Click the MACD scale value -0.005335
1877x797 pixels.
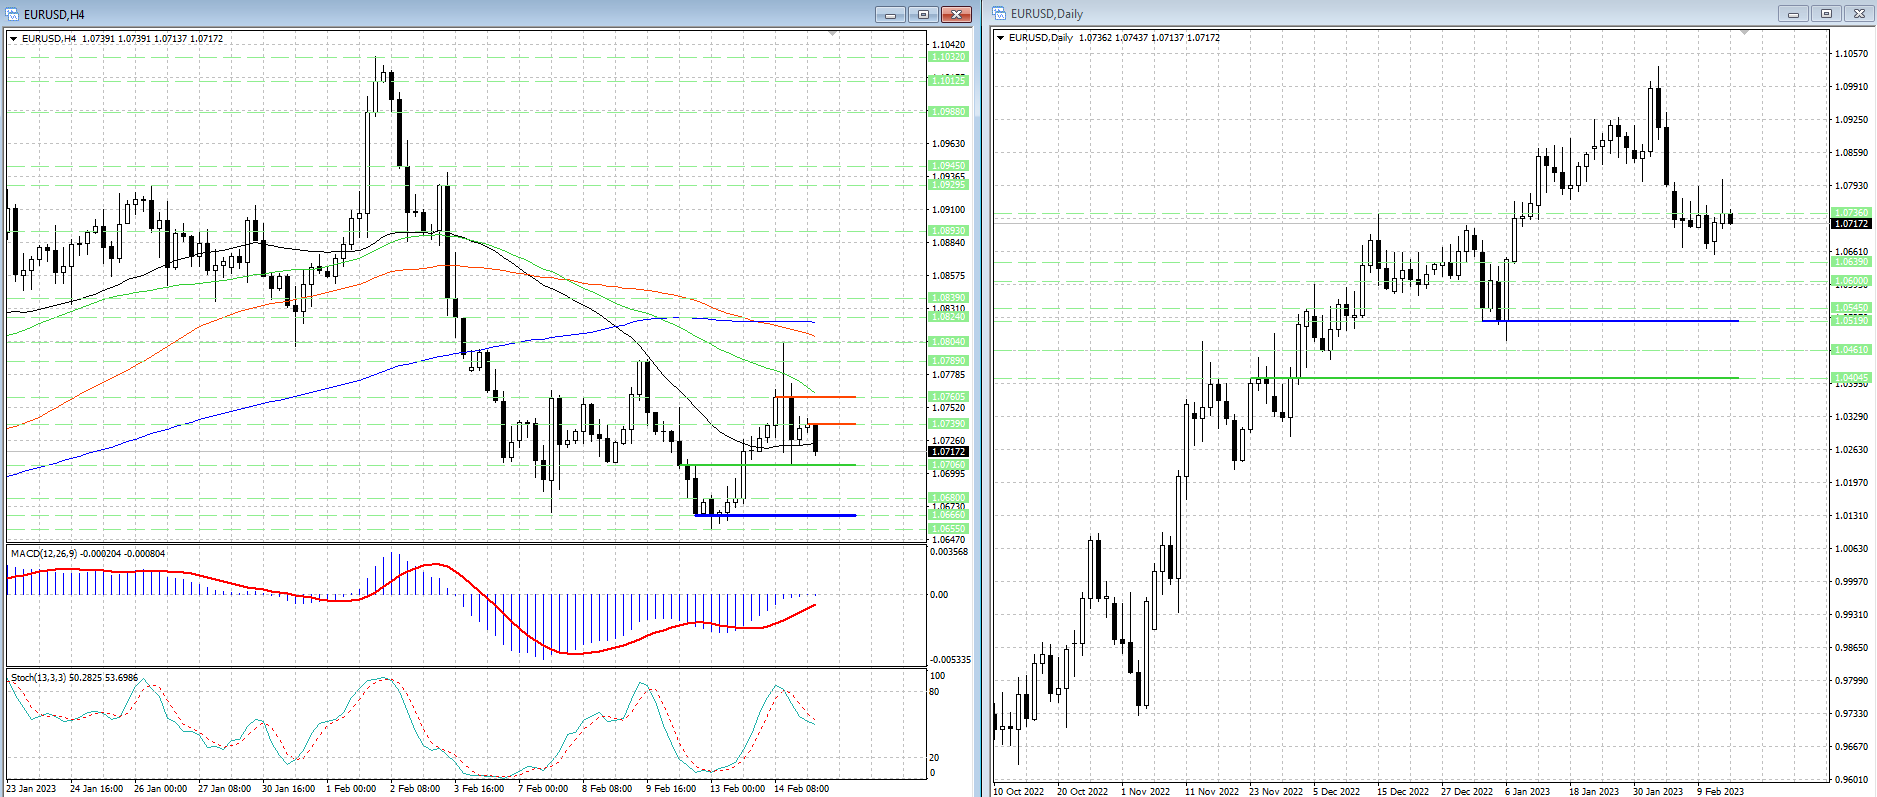click(x=950, y=660)
